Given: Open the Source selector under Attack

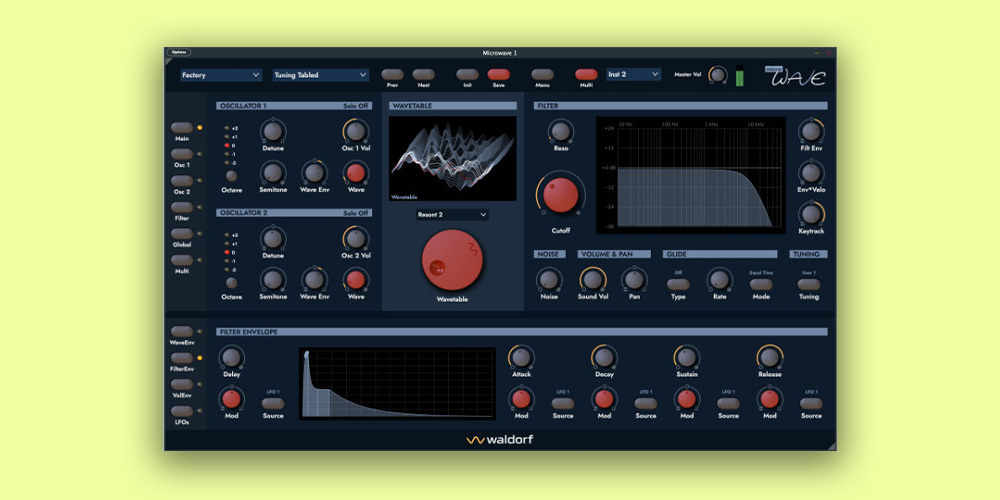Looking at the screenshot, I should coord(562,403).
